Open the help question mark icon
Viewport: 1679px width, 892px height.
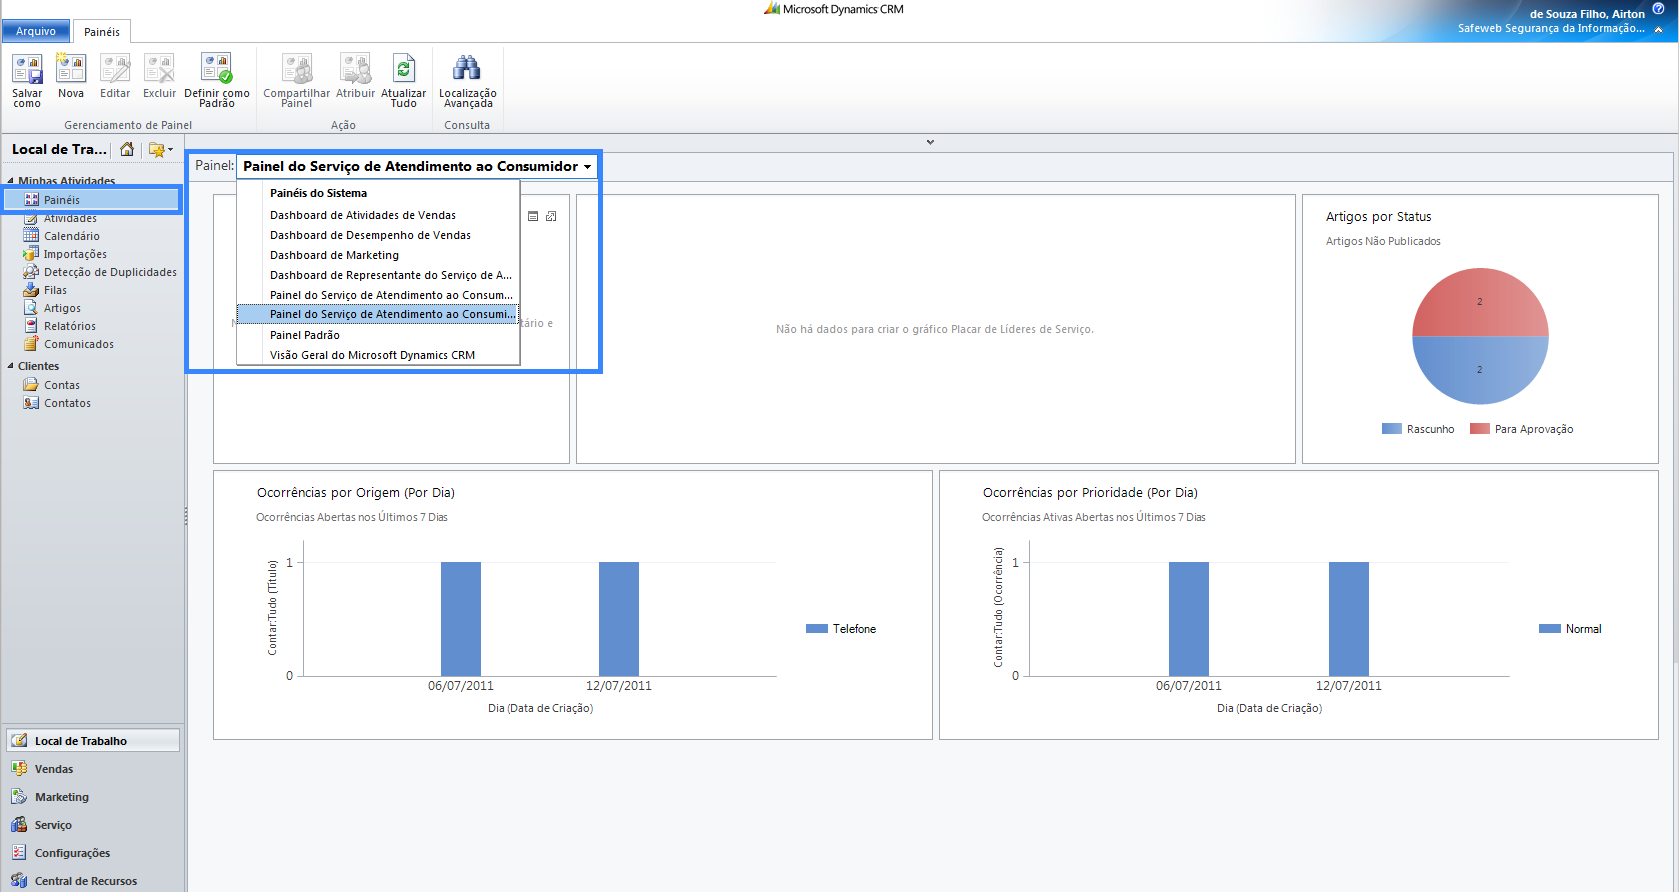tap(1658, 8)
